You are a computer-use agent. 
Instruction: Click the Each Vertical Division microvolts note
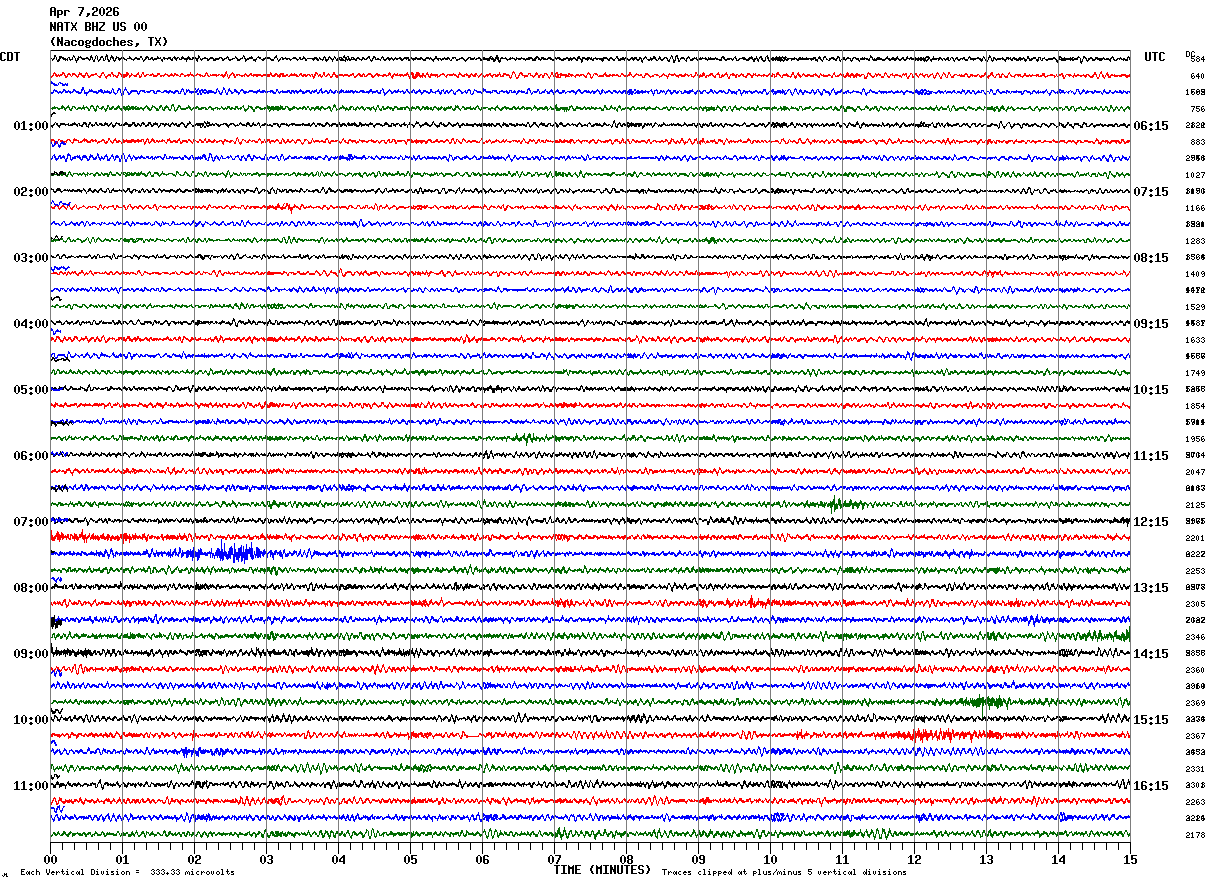point(127,873)
